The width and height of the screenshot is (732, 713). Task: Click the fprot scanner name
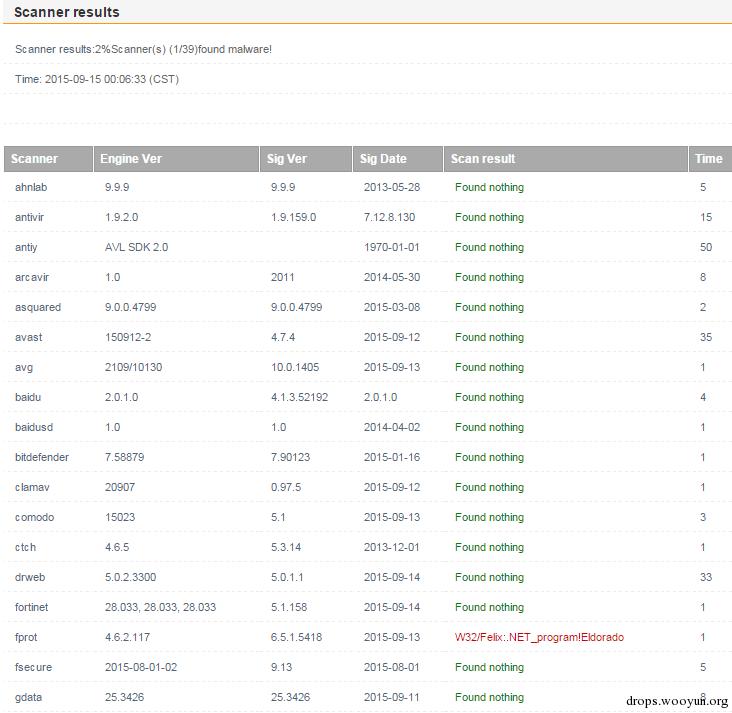pos(27,637)
